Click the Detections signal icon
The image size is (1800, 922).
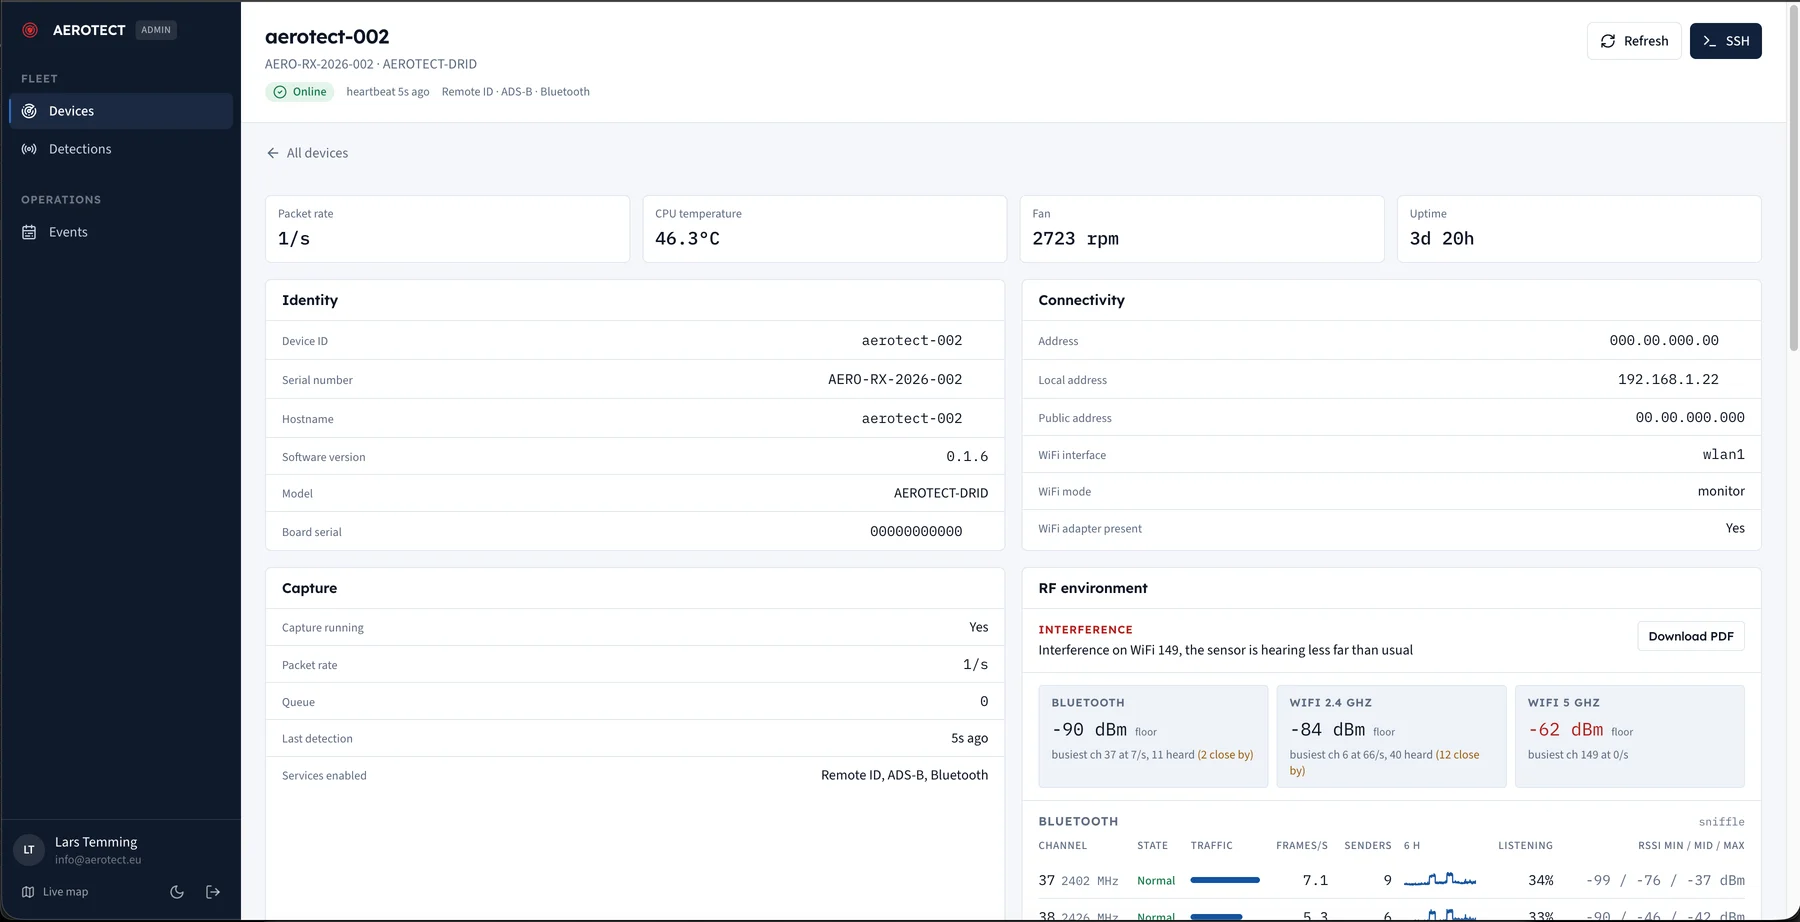(x=29, y=149)
